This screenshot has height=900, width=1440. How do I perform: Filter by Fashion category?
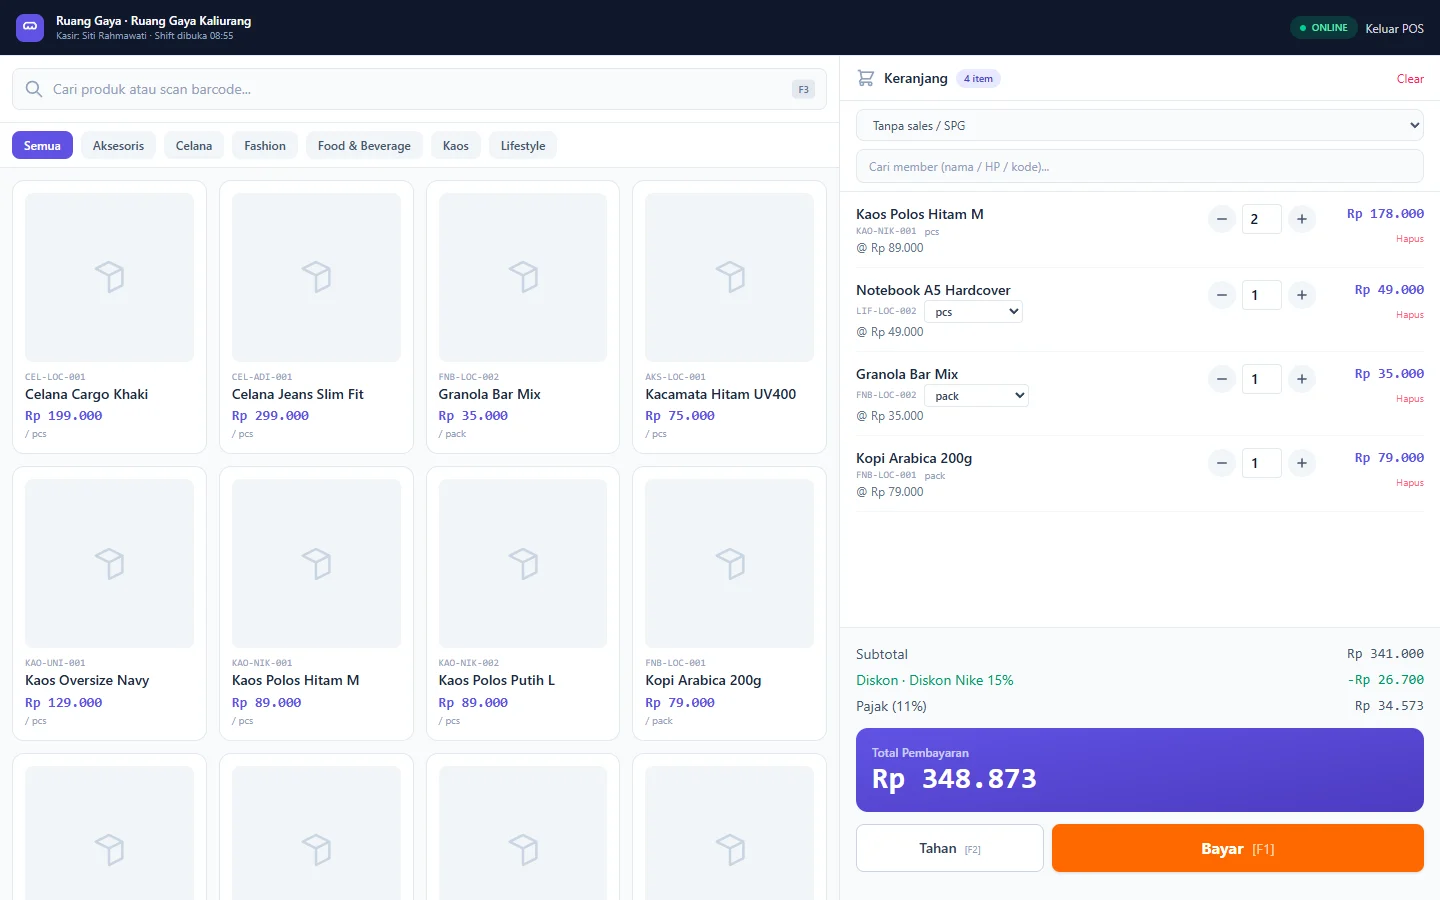click(265, 145)
